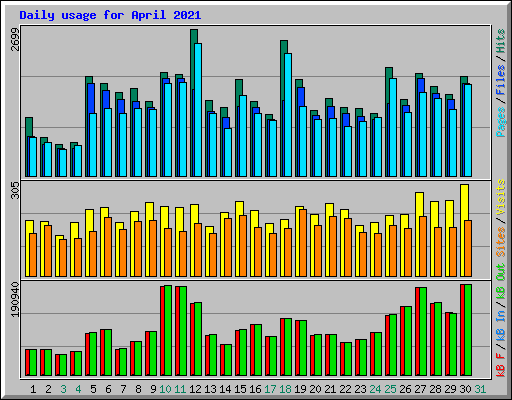This screenshot has height=400, width=512.
Task: Click day label 14 on the x-axis
Action: (x=225, y=389)
